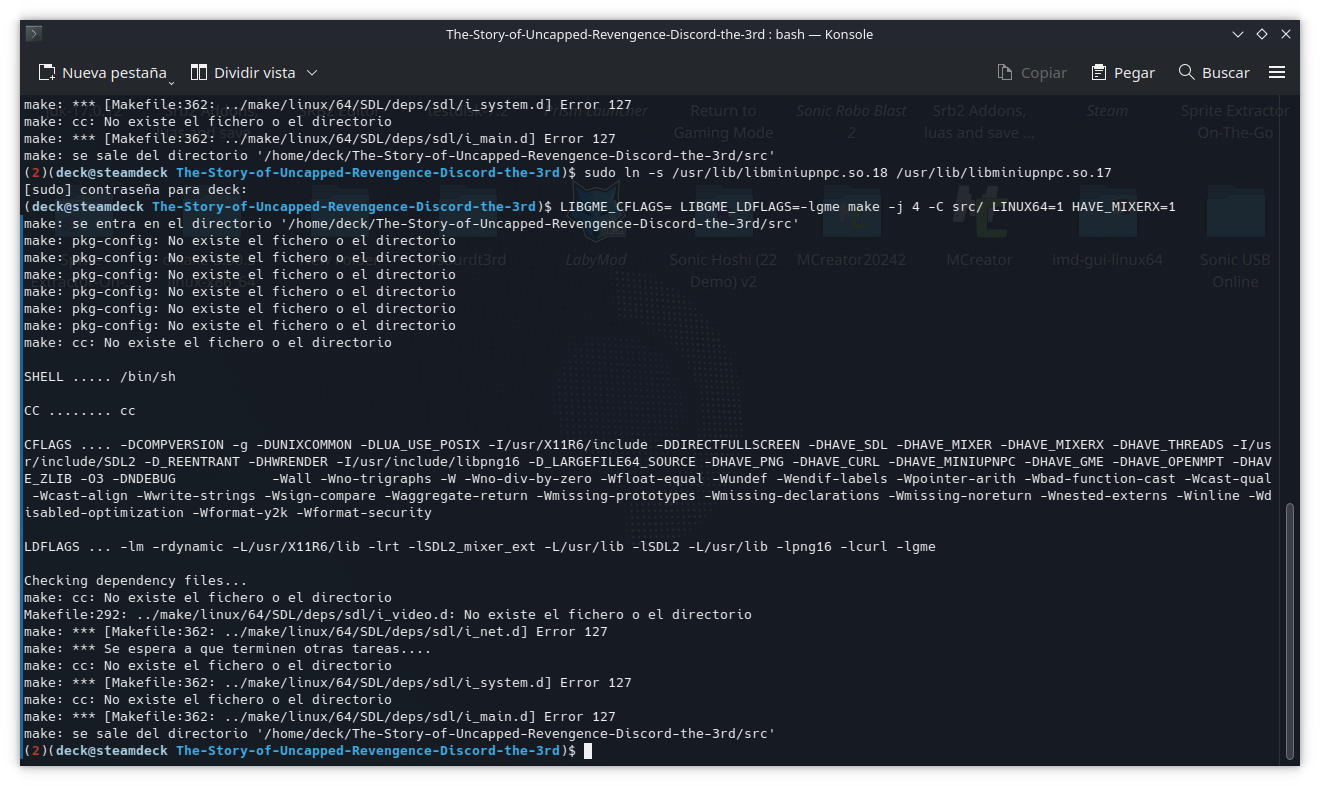
Task: Click the '[sudo] contraseña para deck:' line
Action: click(x=136, y=190)
